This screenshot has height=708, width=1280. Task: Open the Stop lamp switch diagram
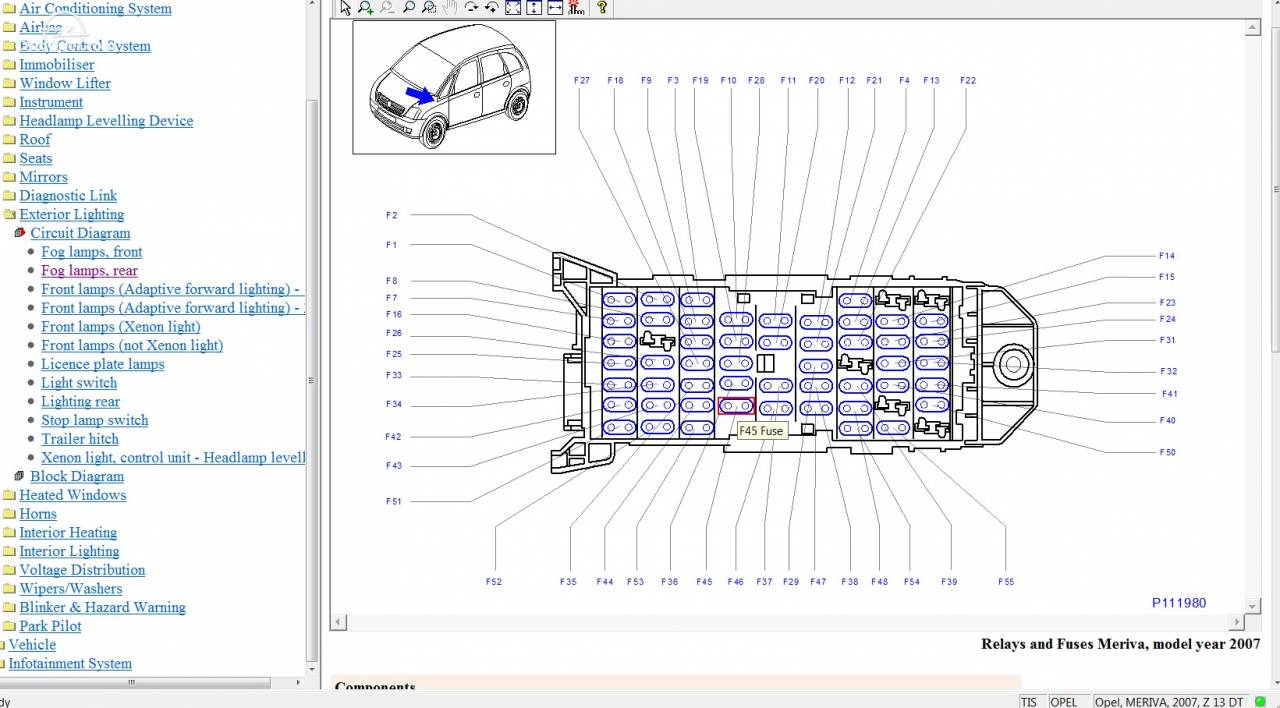[94, 421]
